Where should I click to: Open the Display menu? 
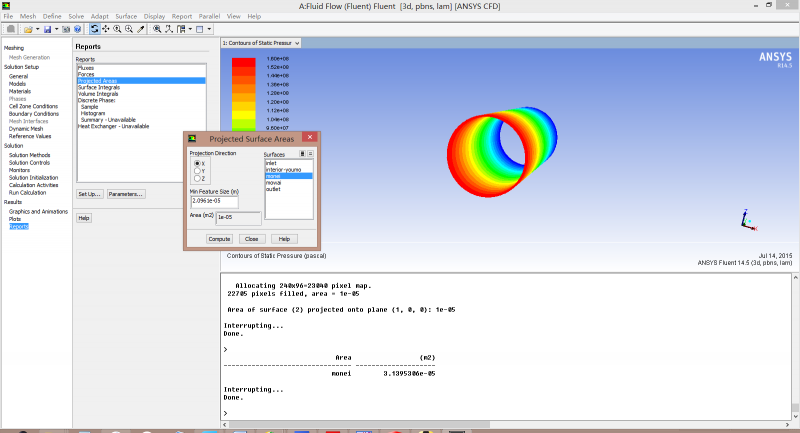tap(154, 16)
